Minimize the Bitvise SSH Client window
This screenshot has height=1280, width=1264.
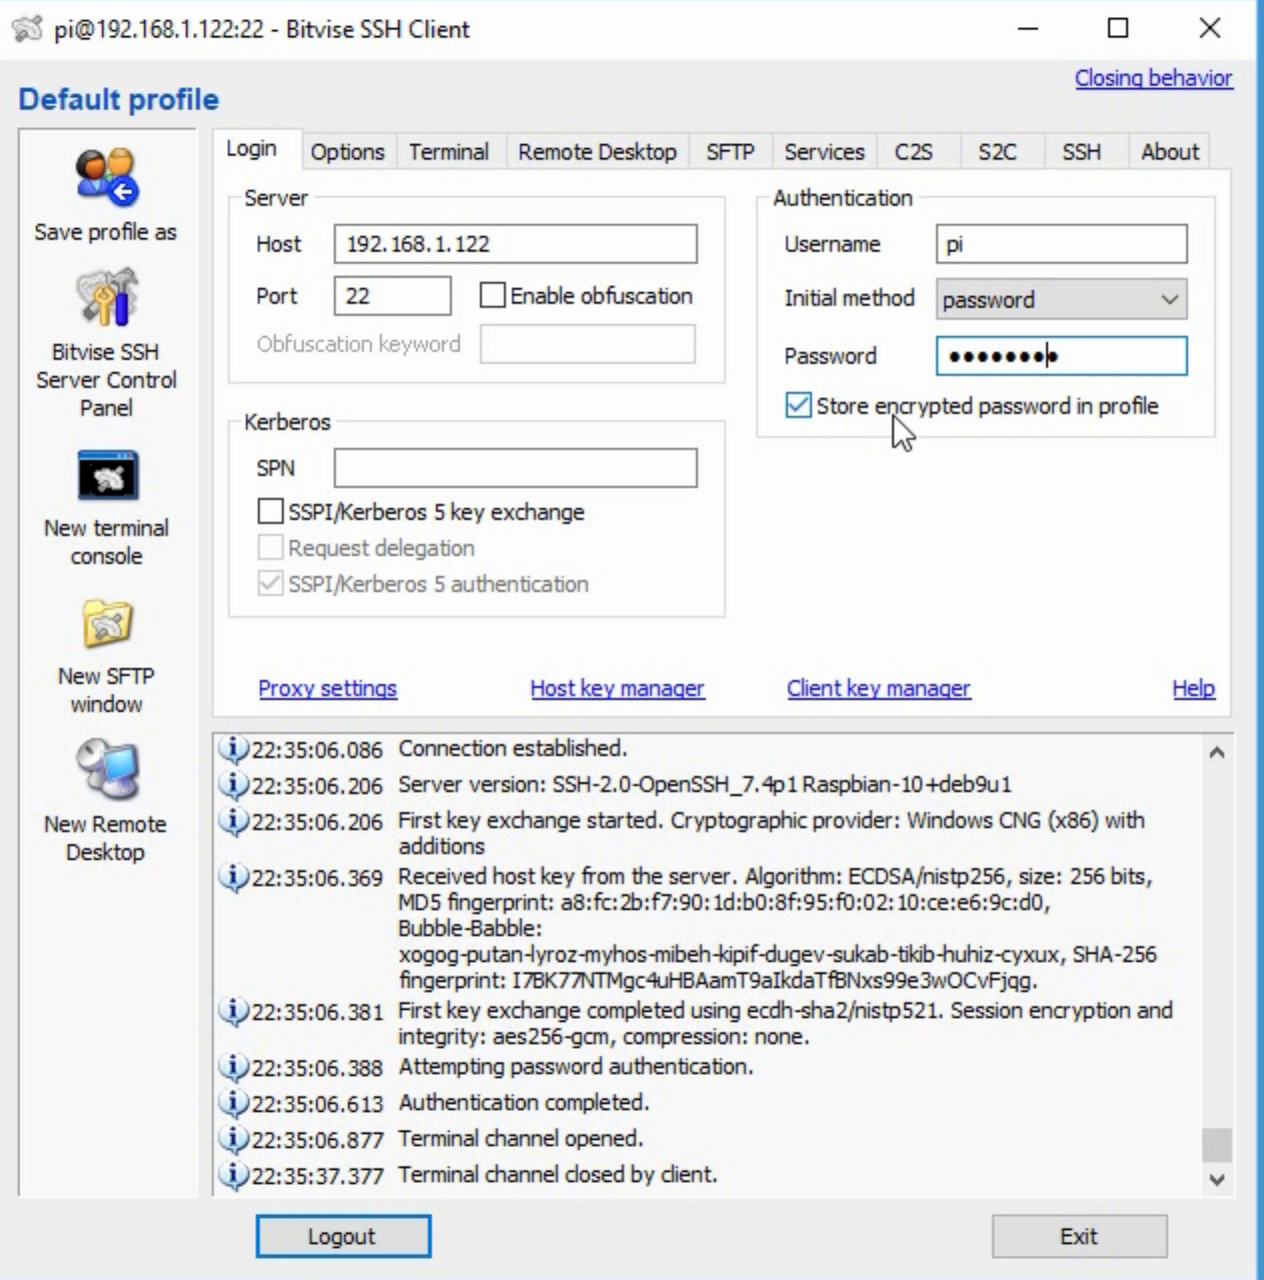(1028, 28)
